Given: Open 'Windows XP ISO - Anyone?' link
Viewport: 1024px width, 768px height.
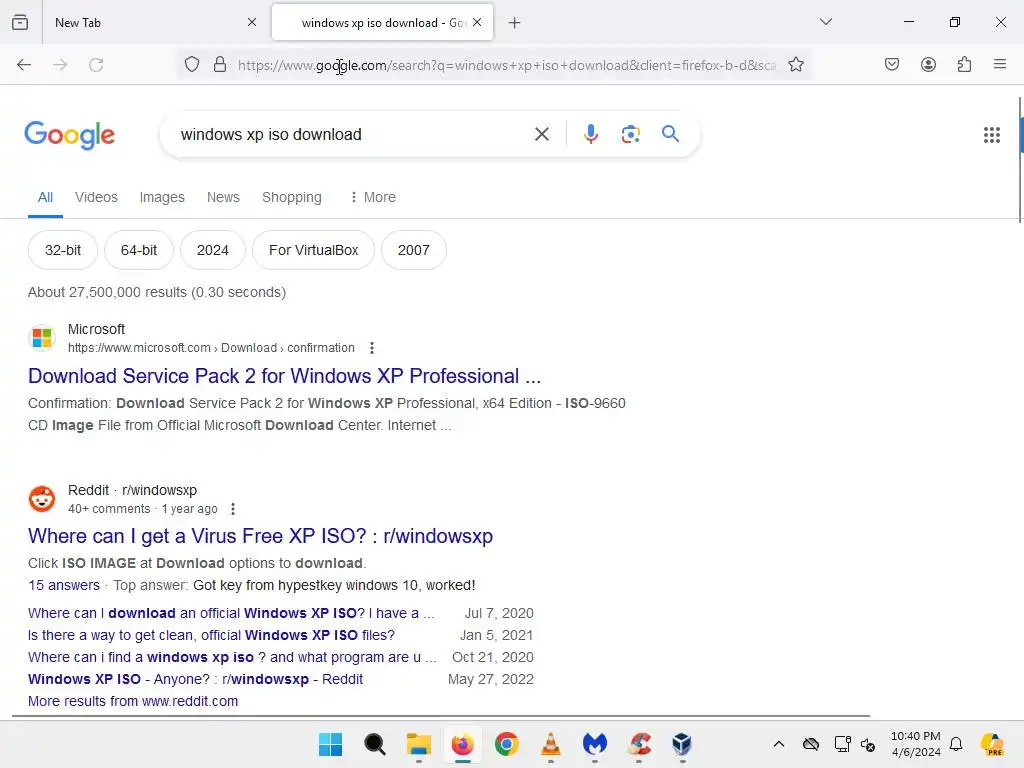Looking at the screenshot, I should click(x=195, y=679).
